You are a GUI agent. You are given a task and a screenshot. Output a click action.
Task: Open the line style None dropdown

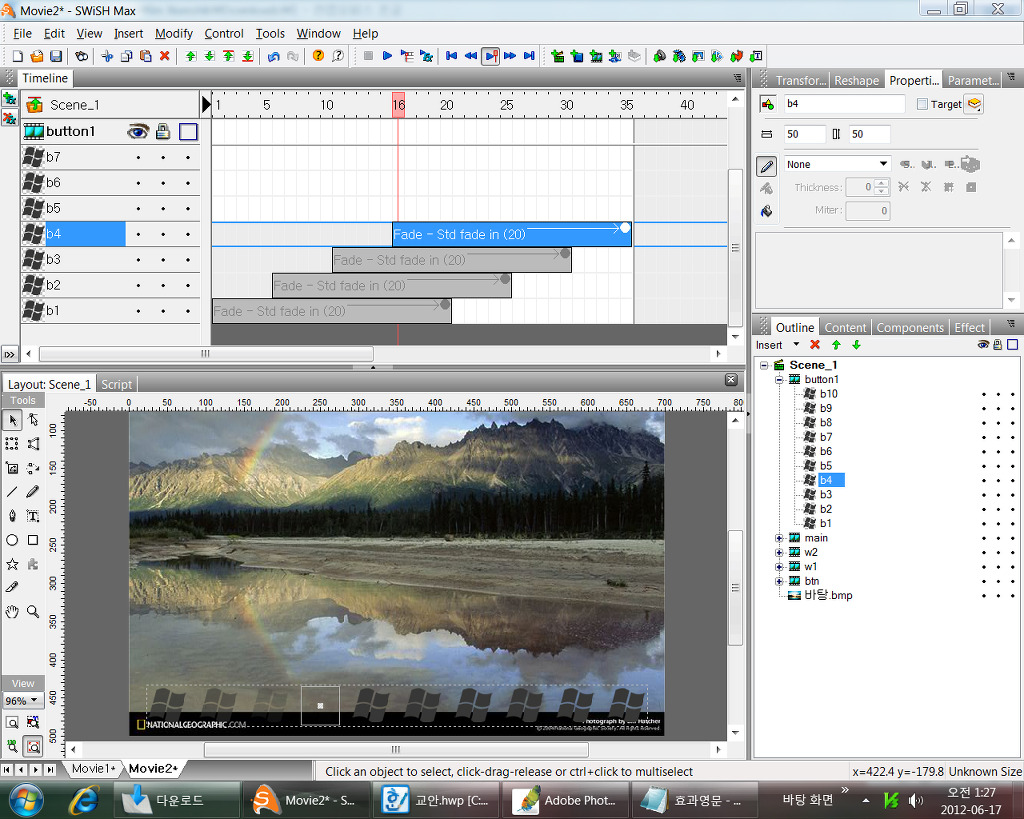point(883,164)
